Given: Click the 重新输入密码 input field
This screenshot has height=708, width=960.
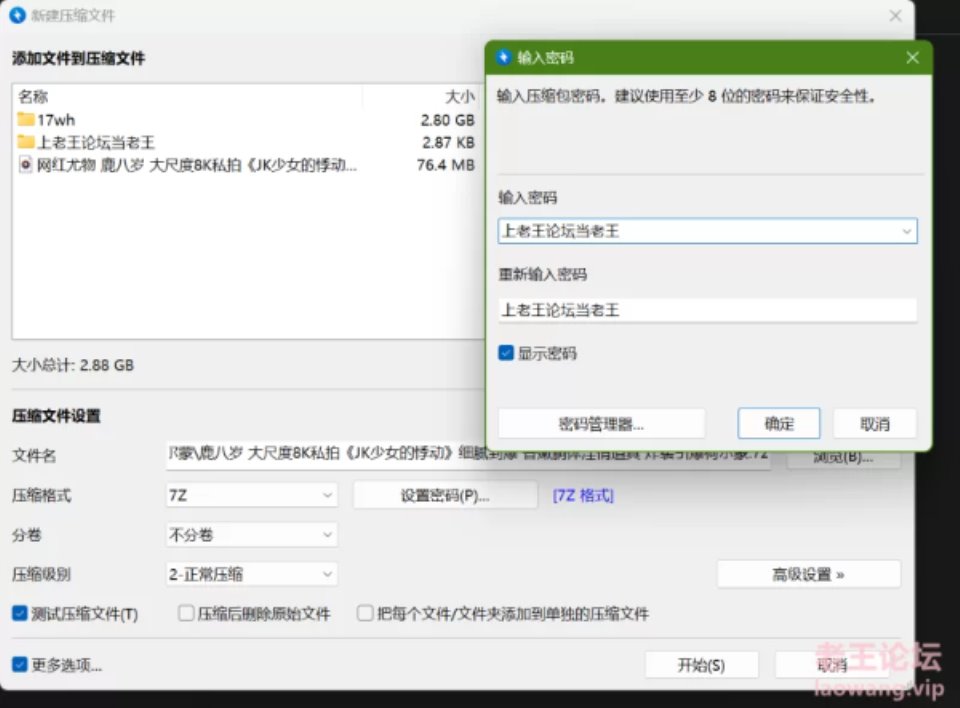Looking at the screenshot, I should click(707, 310).
